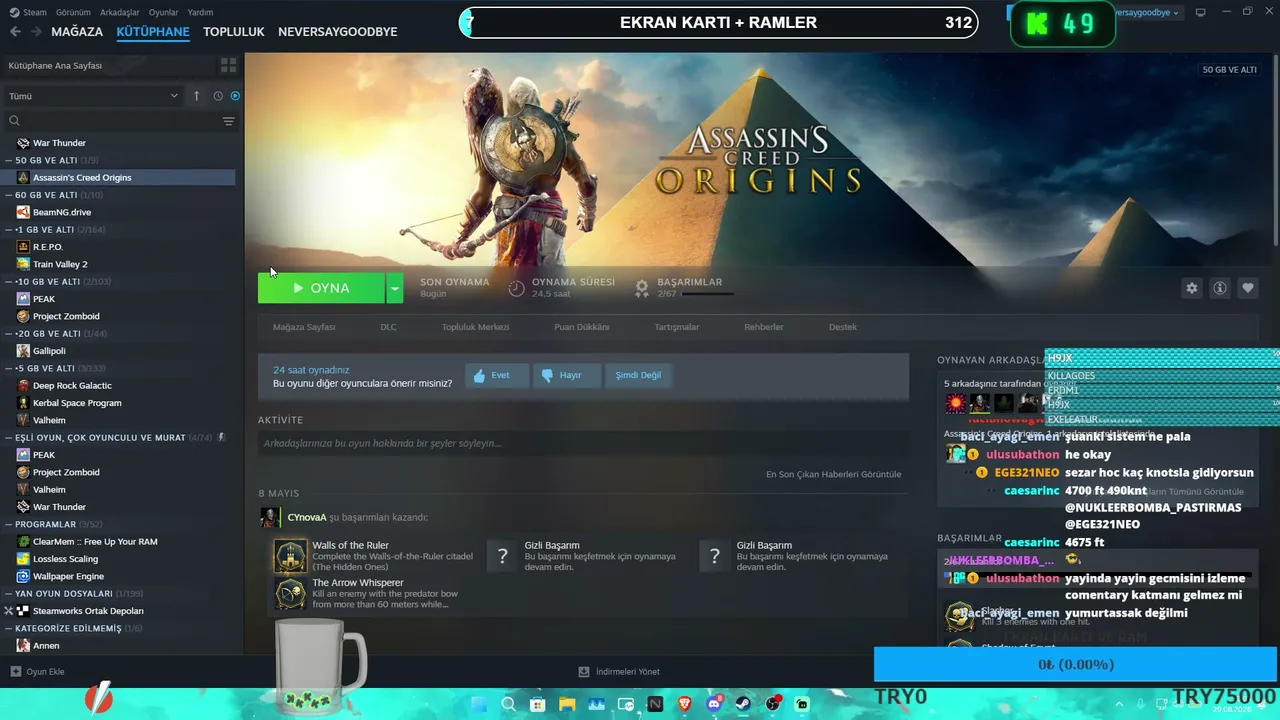Collapse the 50 GB VE ALTI category
Screen dimensions: 1280x720
(9, 160)
